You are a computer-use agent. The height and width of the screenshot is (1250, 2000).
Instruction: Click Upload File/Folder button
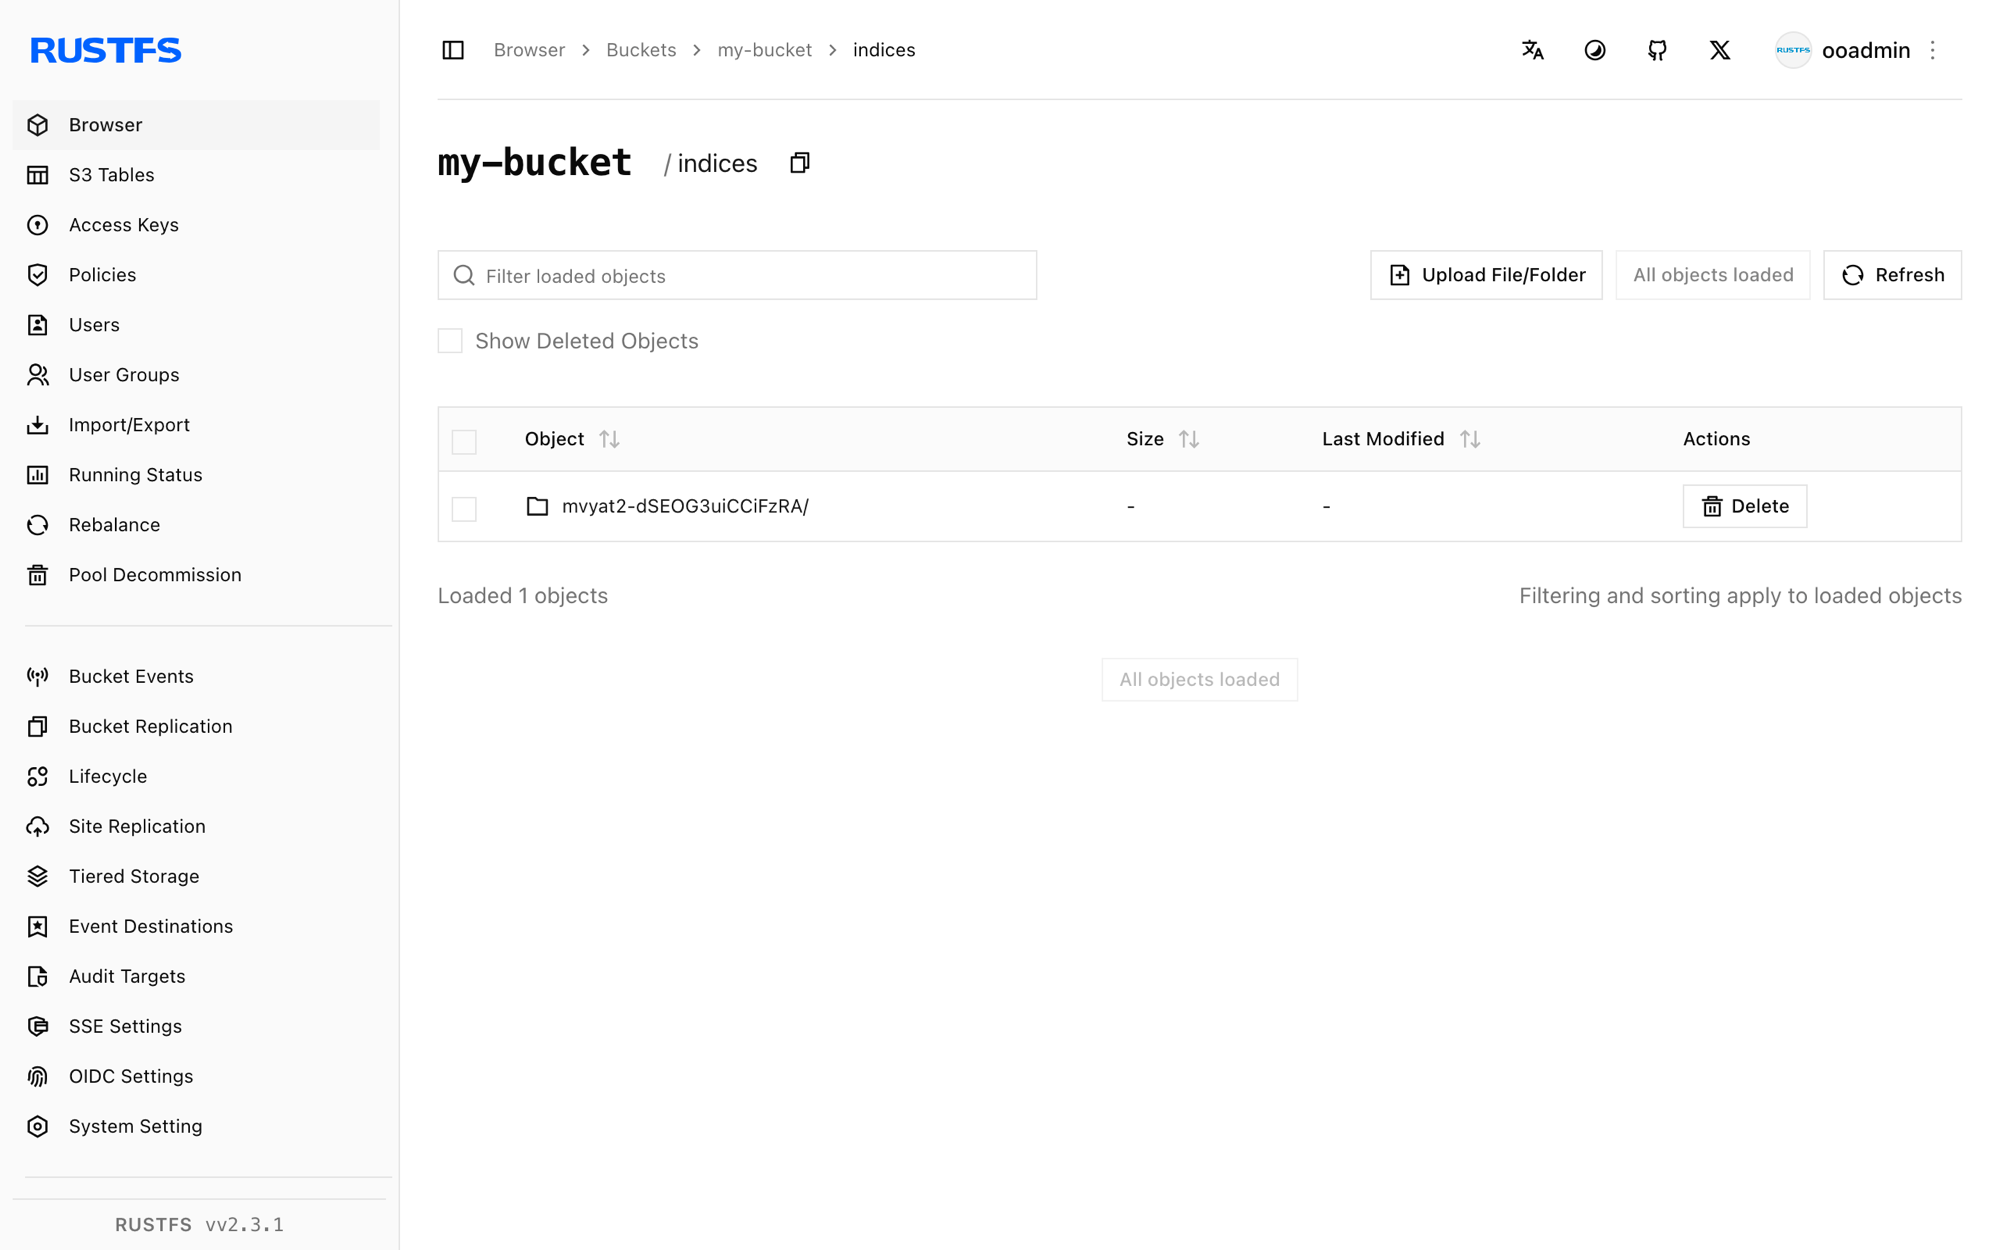[1486, 275]
